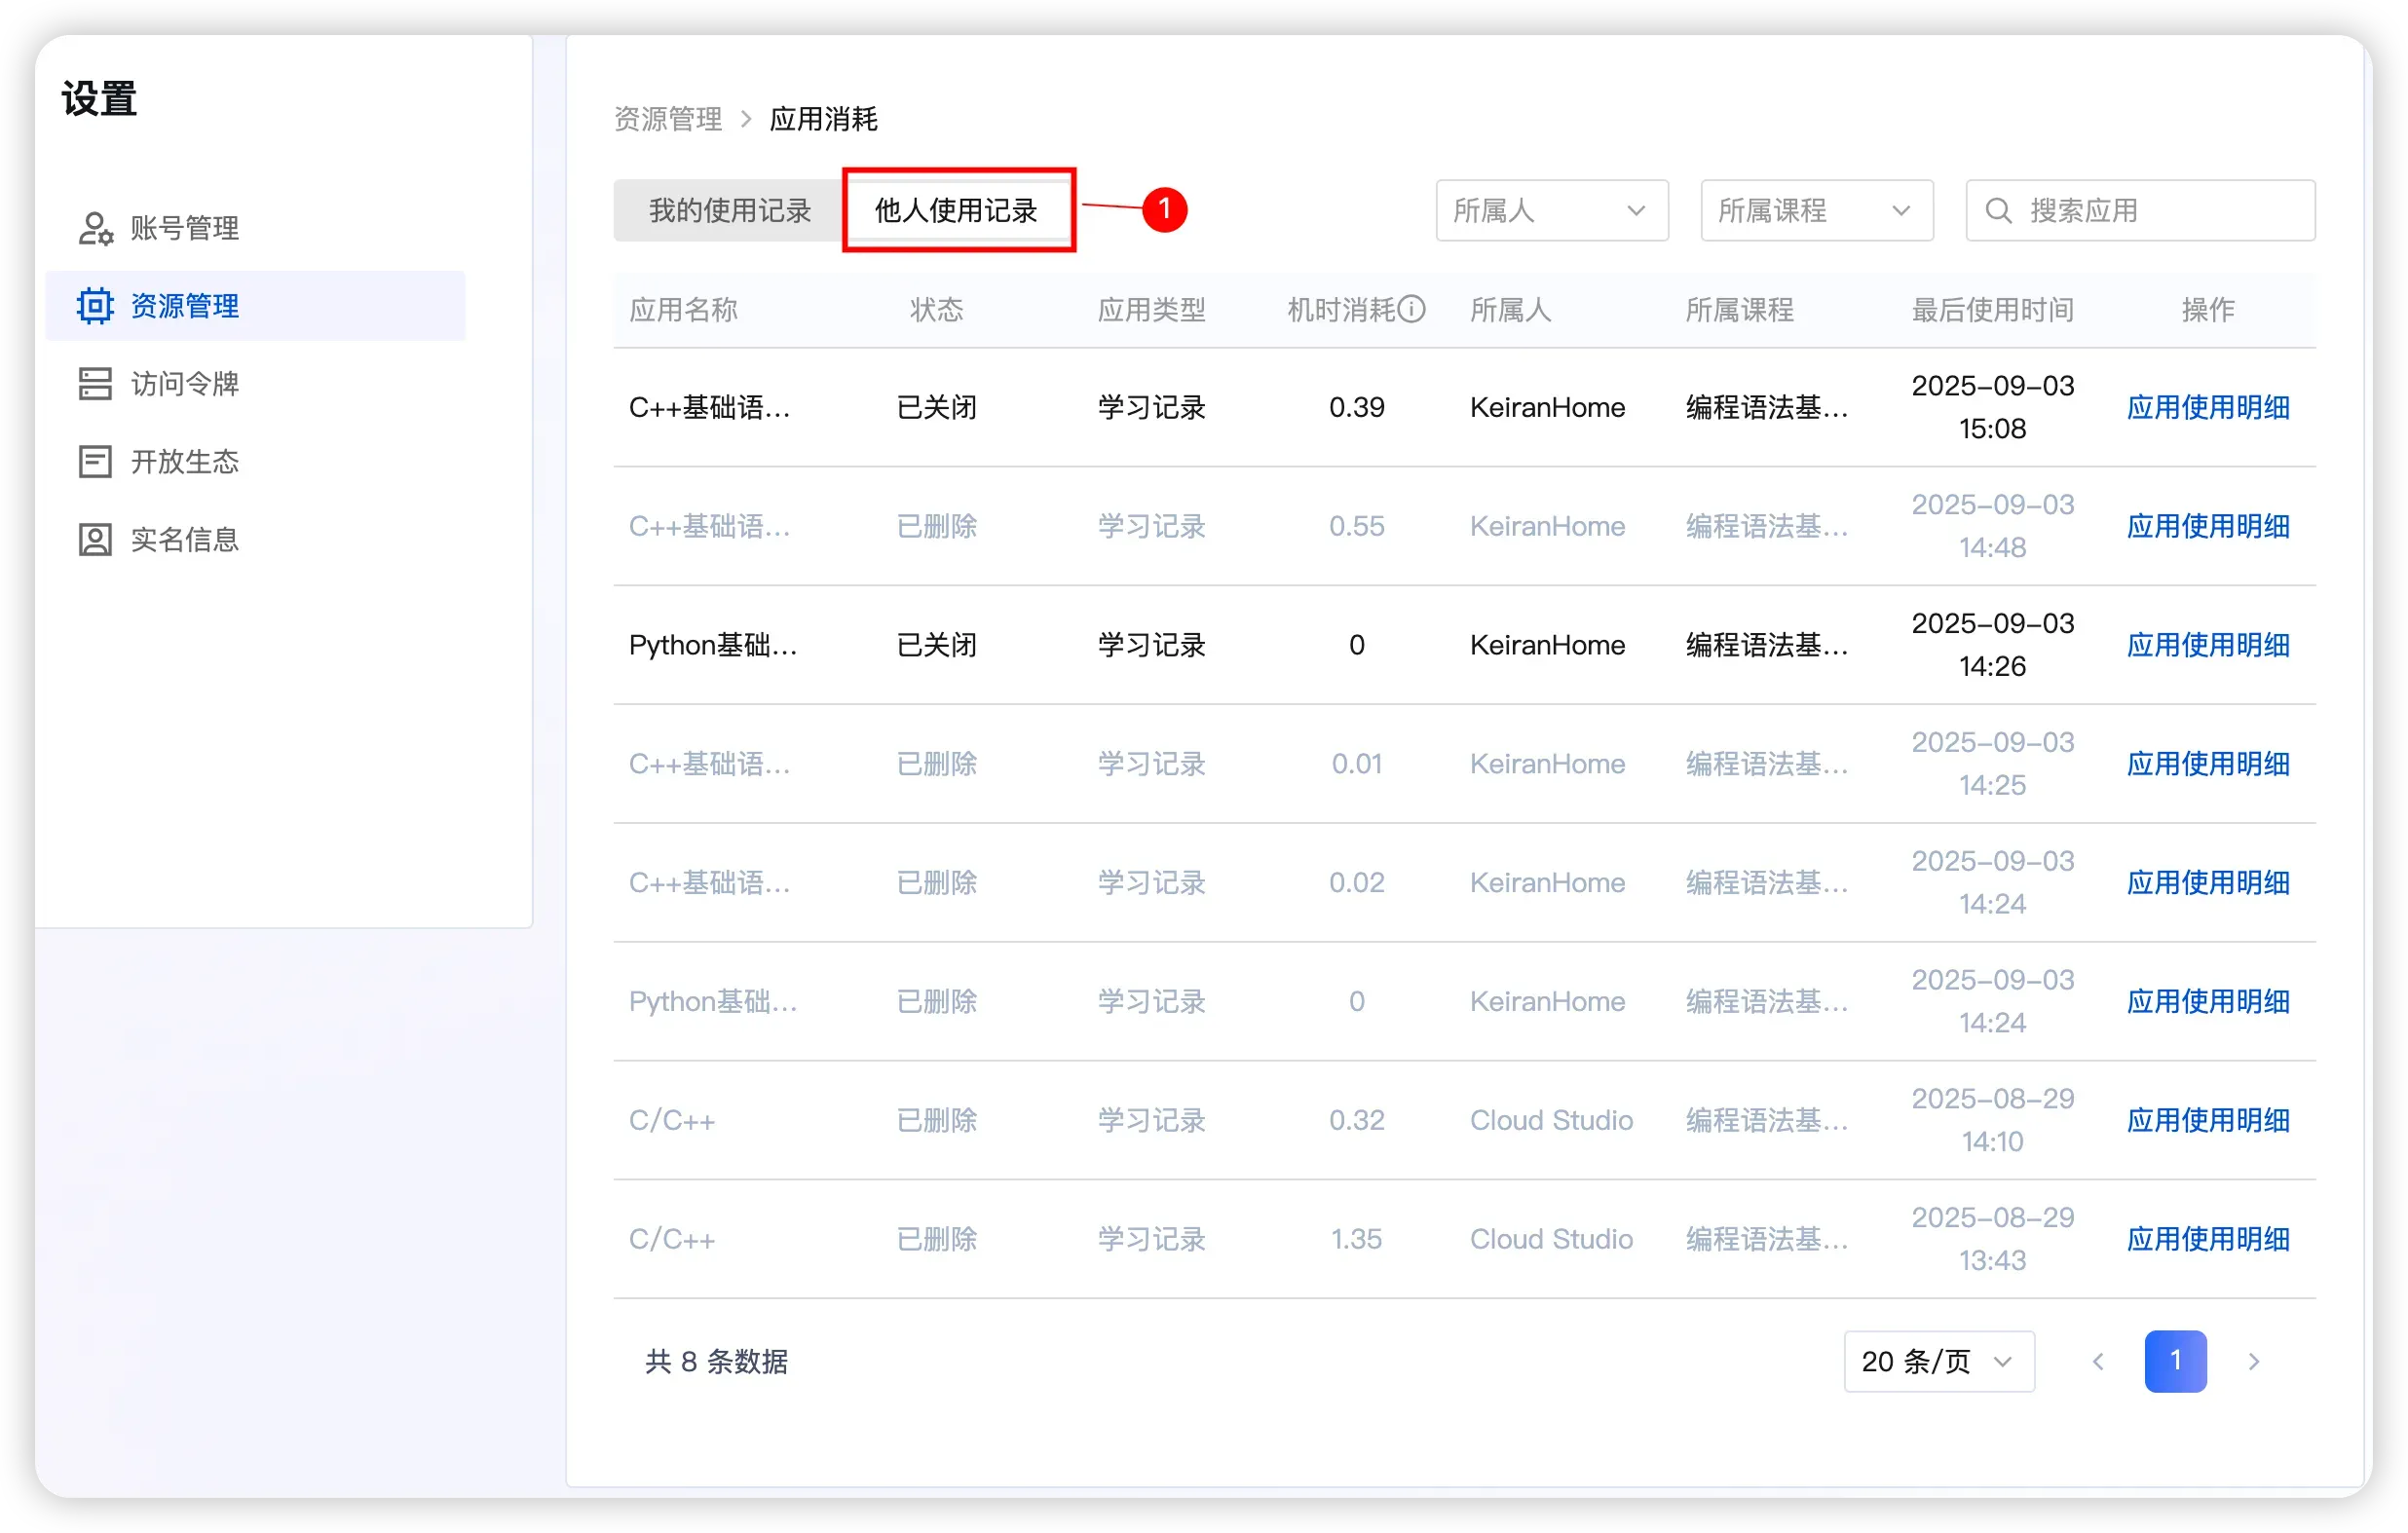Click page number 1 button
The width and height of the screenshot is (2408, 1533).
coord(2175,1361)
